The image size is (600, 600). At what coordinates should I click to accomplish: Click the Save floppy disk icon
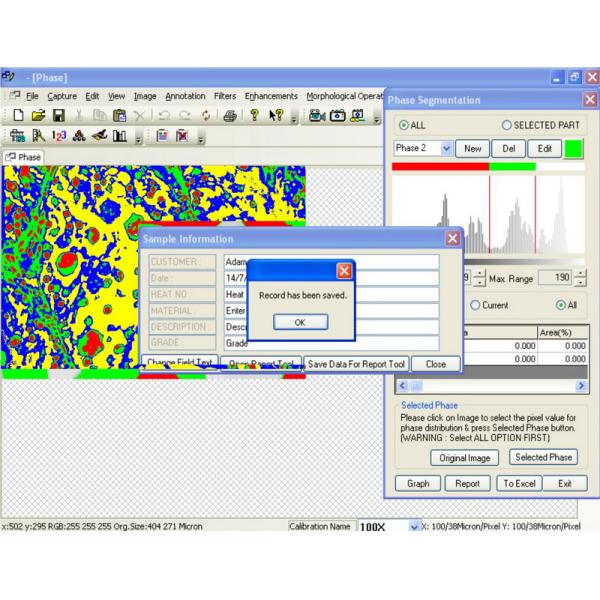tap(59, 116)
